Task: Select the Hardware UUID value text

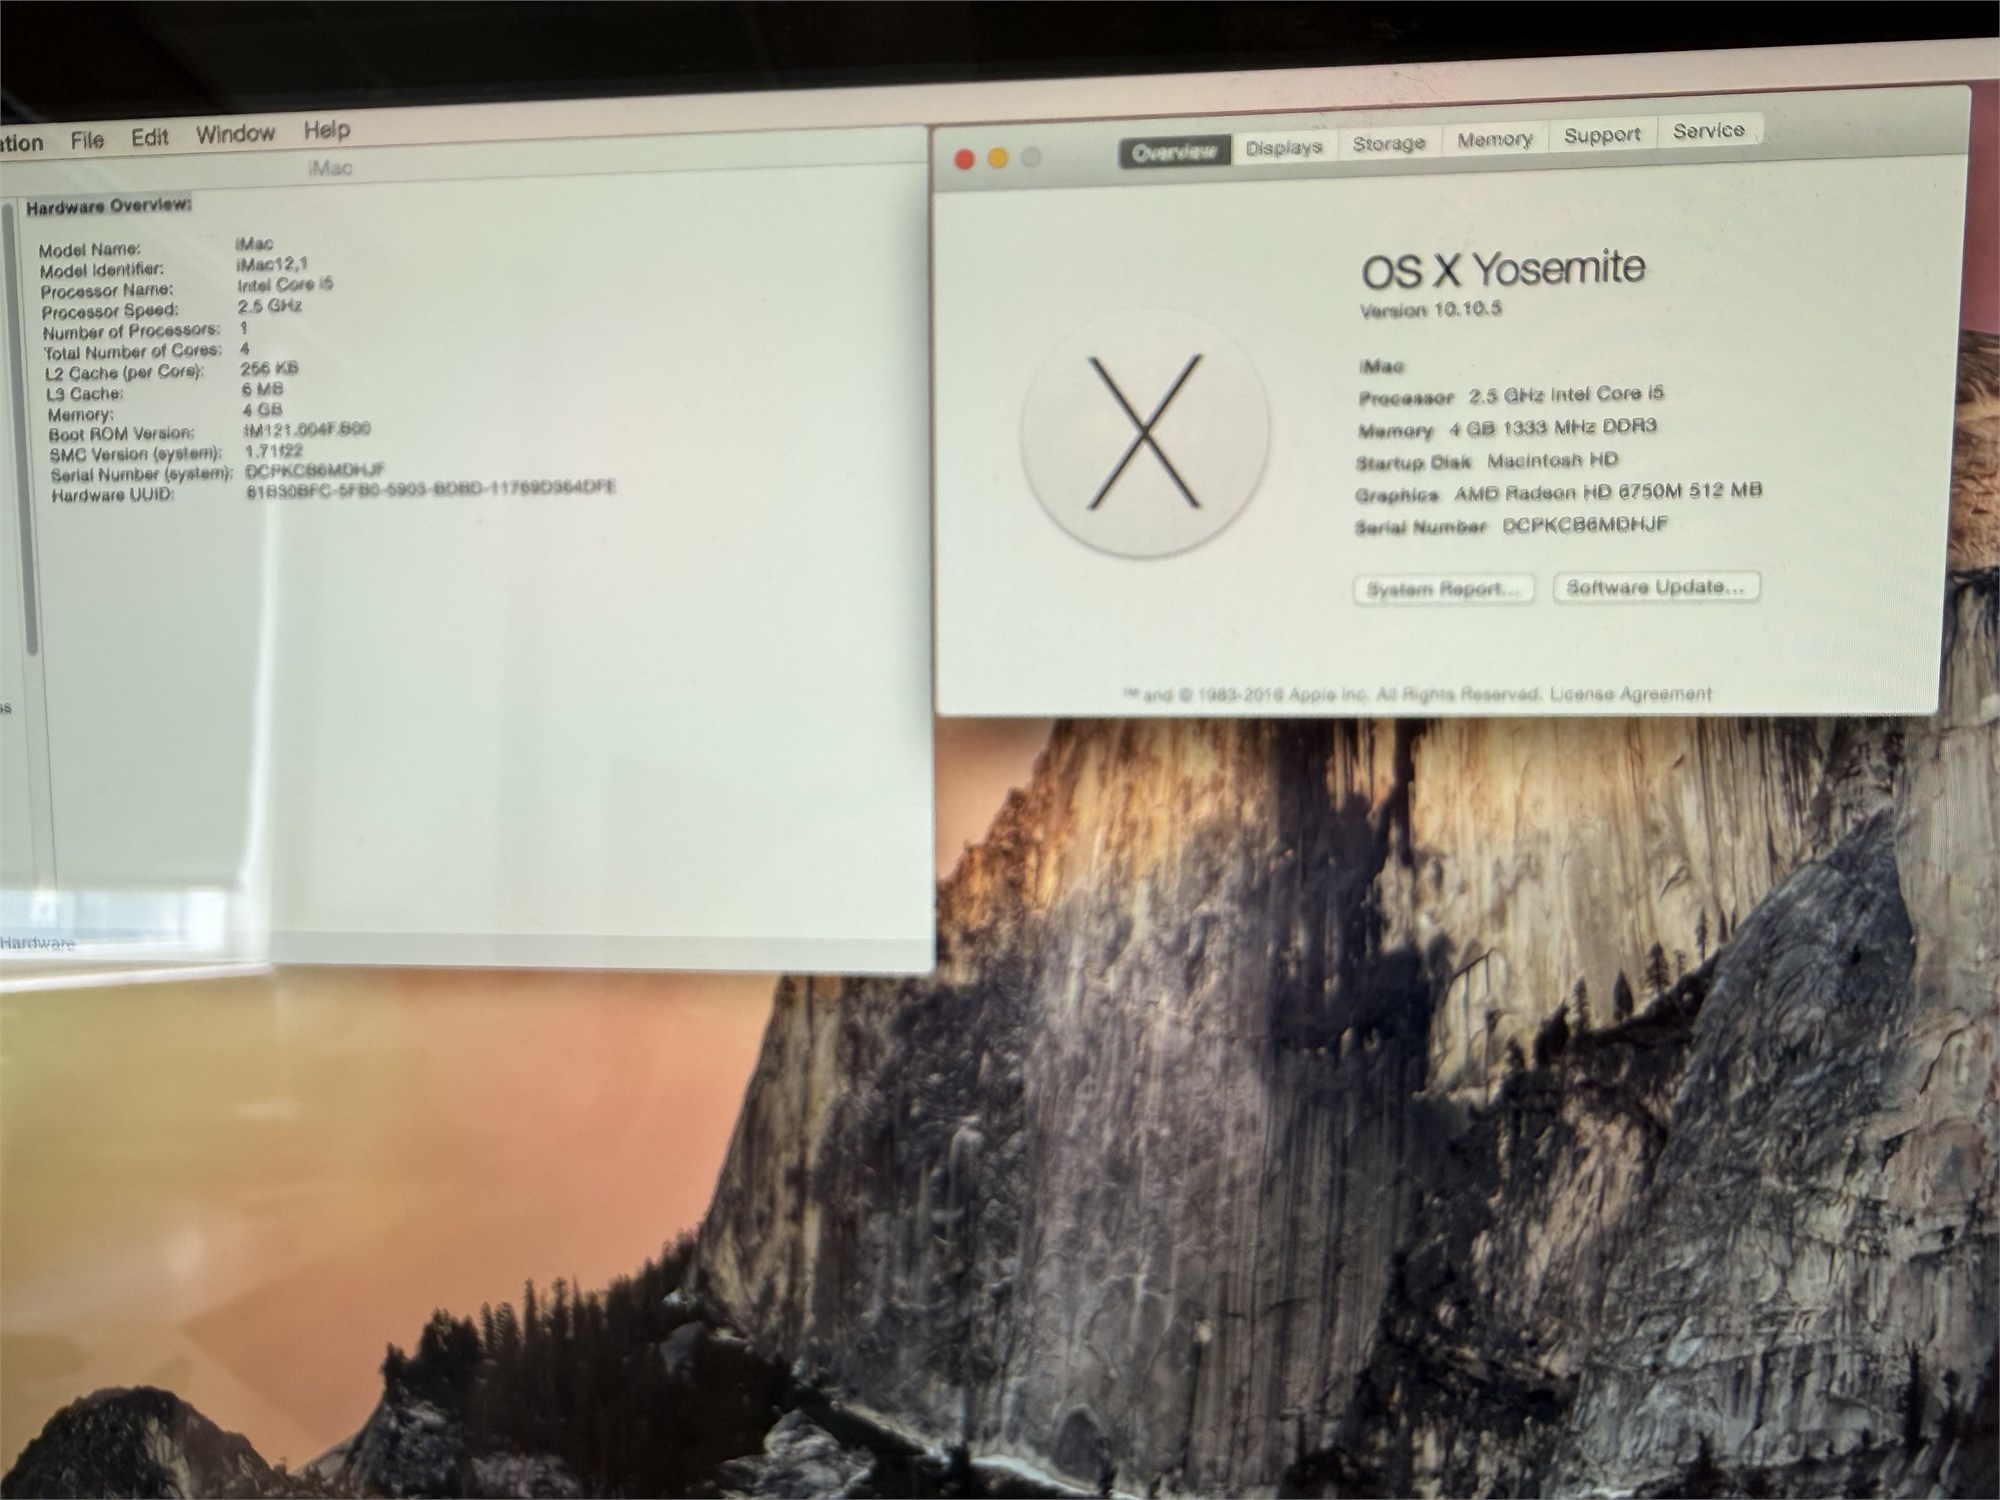Action: (431, 490)
